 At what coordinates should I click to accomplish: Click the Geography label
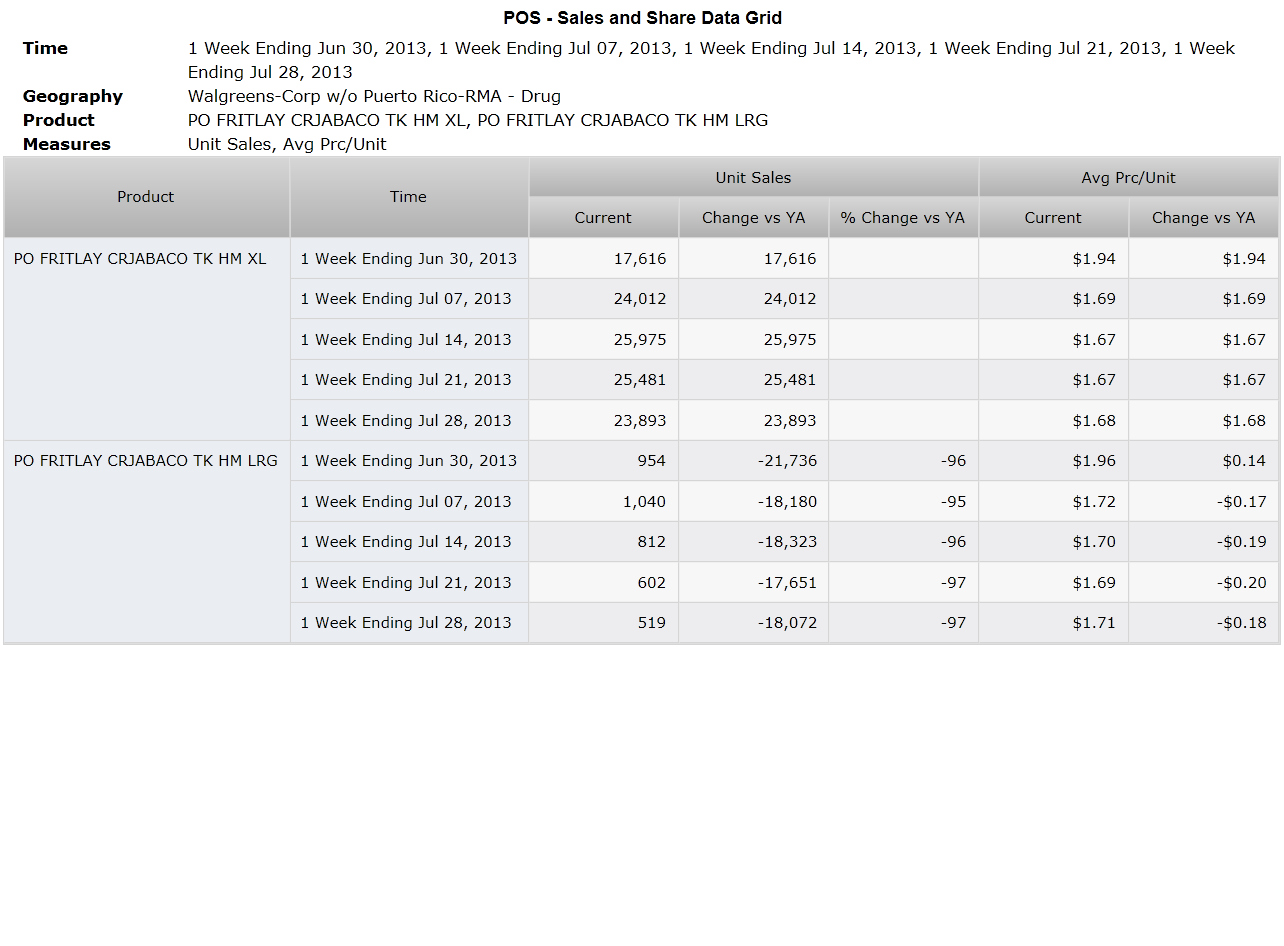(73, 96)
